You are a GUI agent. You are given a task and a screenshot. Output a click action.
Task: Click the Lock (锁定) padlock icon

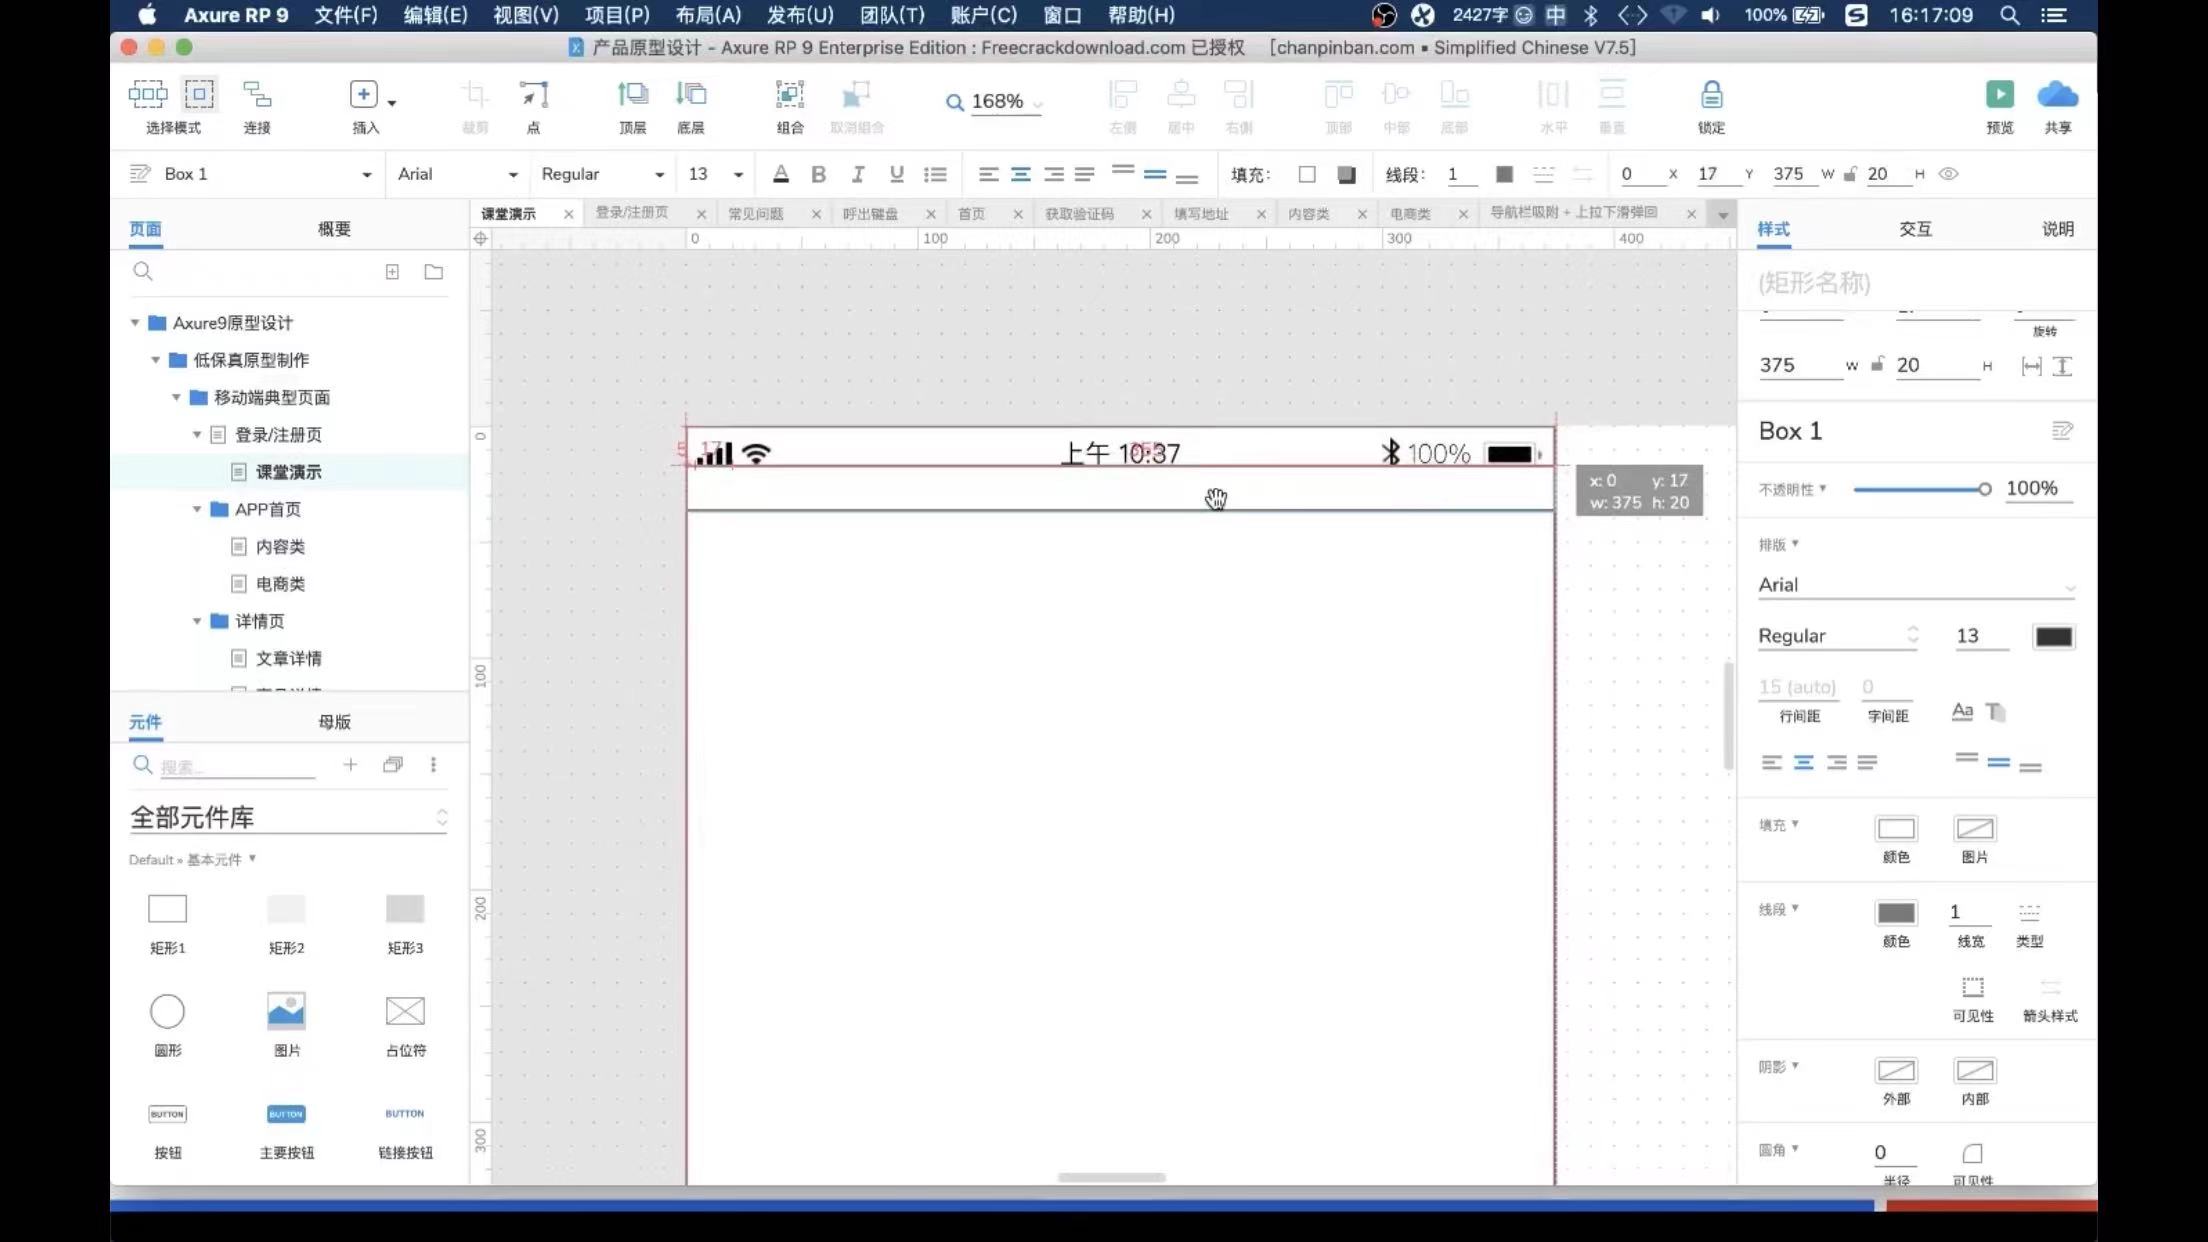(x=1711, y=95)
